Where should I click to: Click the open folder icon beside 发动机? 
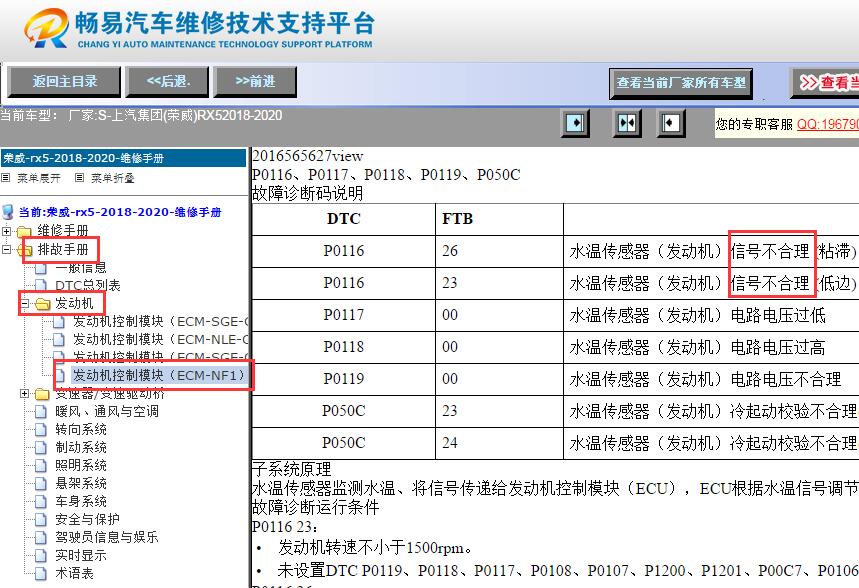42,304
